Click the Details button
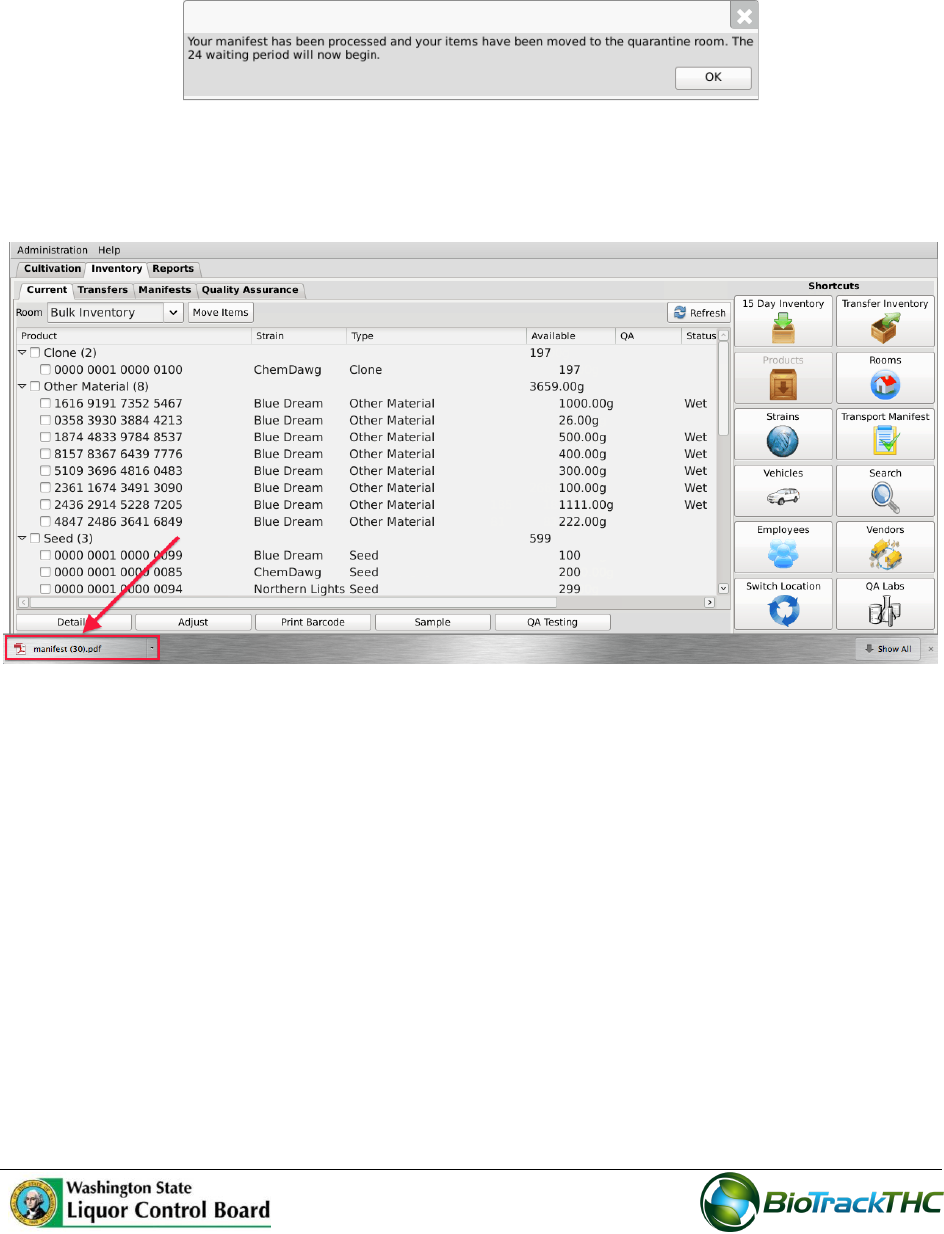This screenshot has width=944, height=1234. tap(73, 622)
